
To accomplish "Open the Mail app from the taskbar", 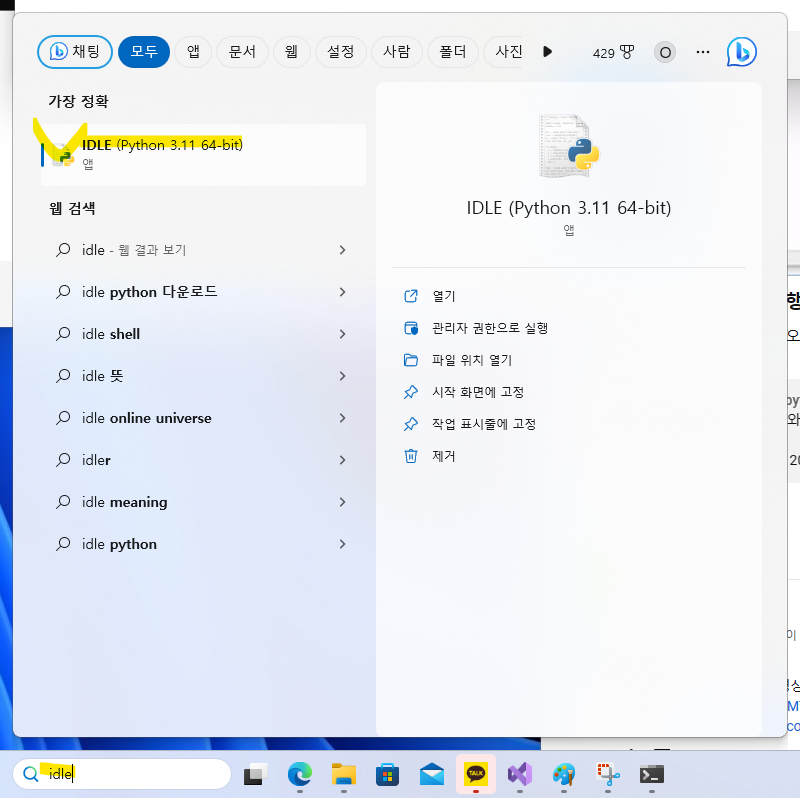I will tap(432, 775).
